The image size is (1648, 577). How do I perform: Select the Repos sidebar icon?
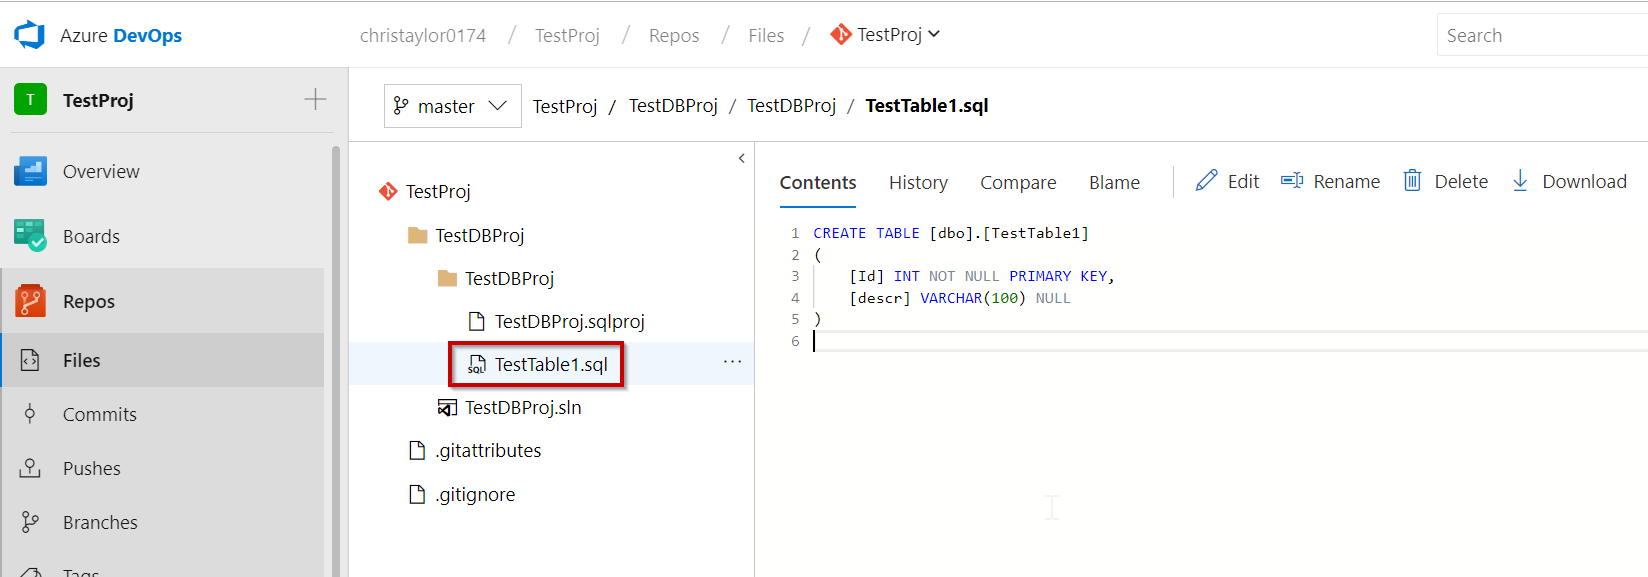pos(31,301)
